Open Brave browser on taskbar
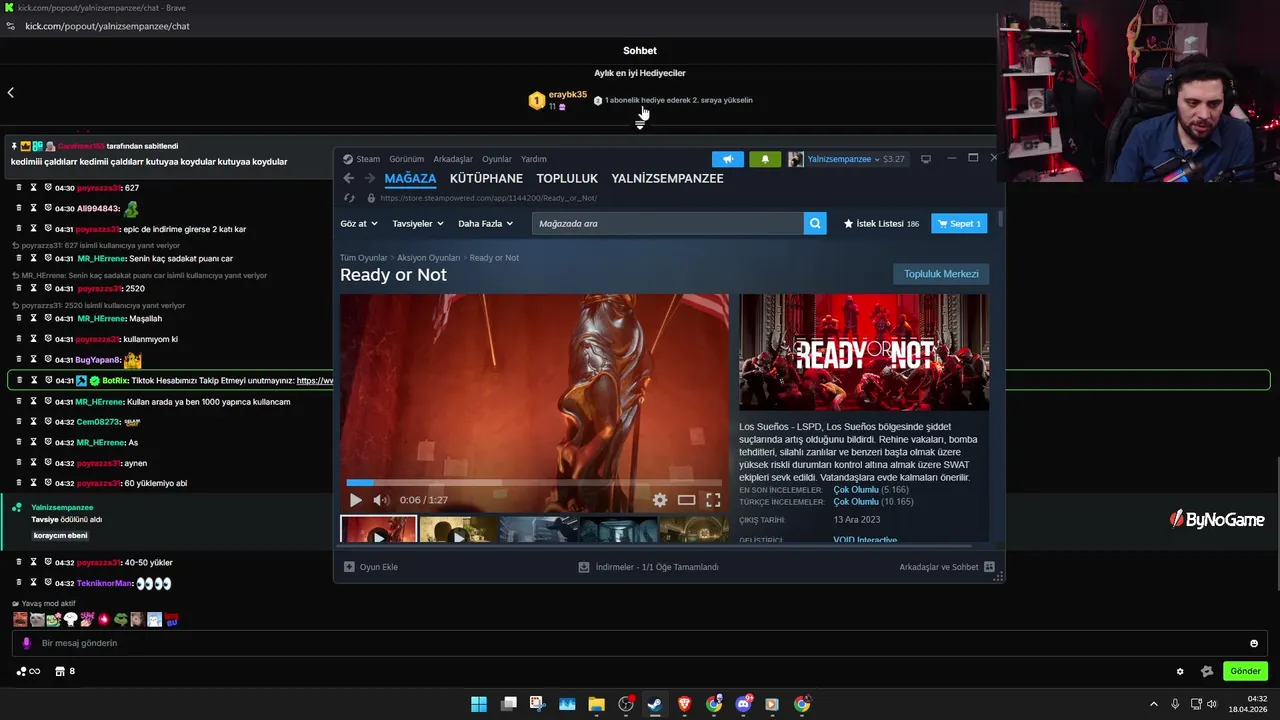The height and width of the screenshot is (720, 1280). (x=684, y=704)
